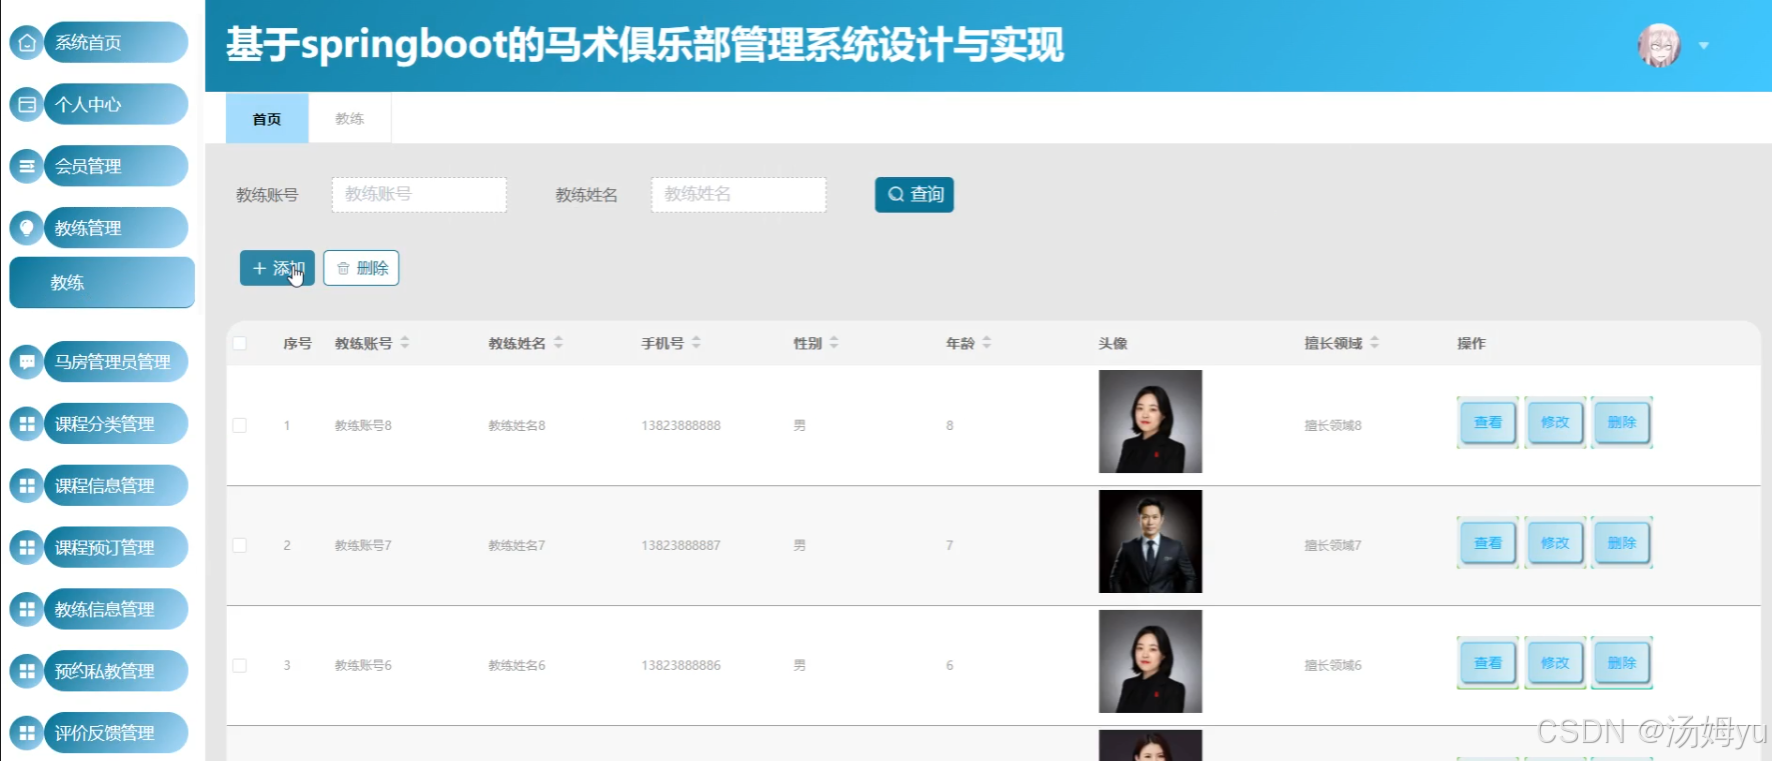Click the home icon beside 系统首页
Screen dimensions: 1772x761
(x=27, y=43)
